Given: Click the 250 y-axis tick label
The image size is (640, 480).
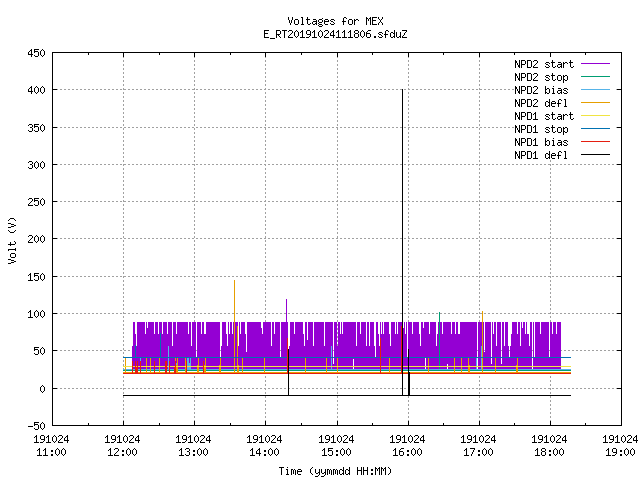Looking at the screenshot, I should (x=36, y=202).
